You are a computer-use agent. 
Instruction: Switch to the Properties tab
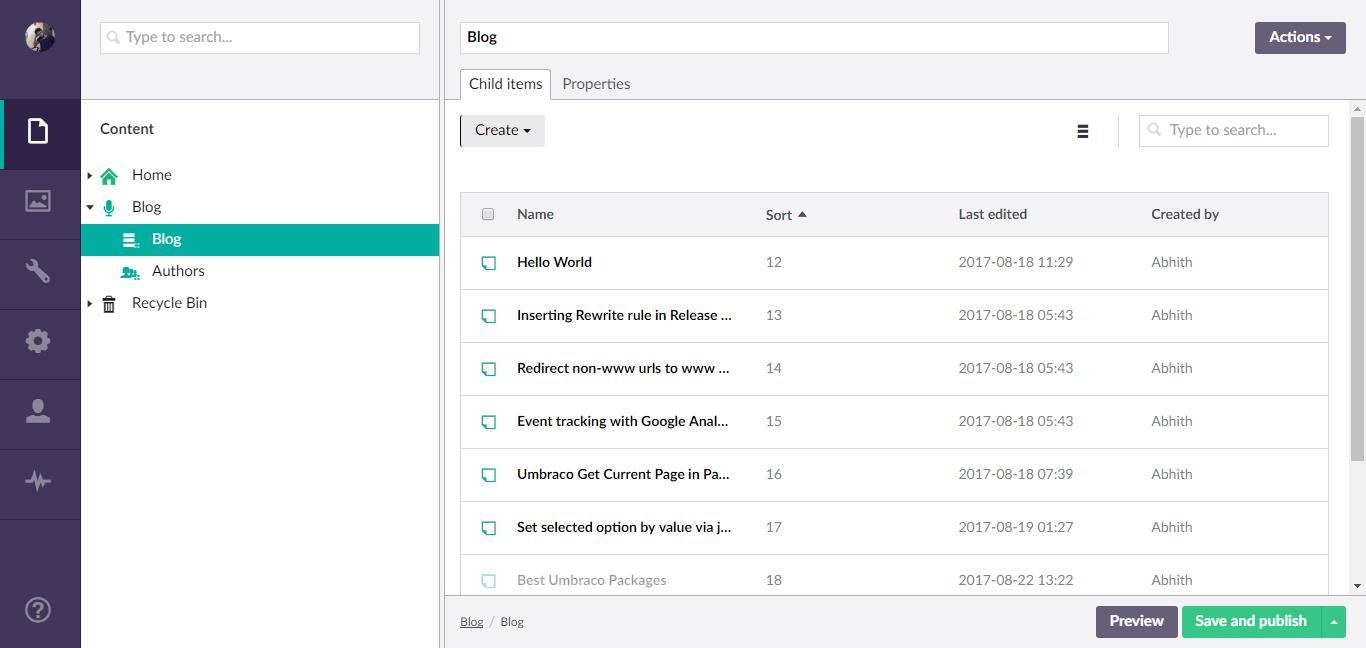[x=596, y=84]
